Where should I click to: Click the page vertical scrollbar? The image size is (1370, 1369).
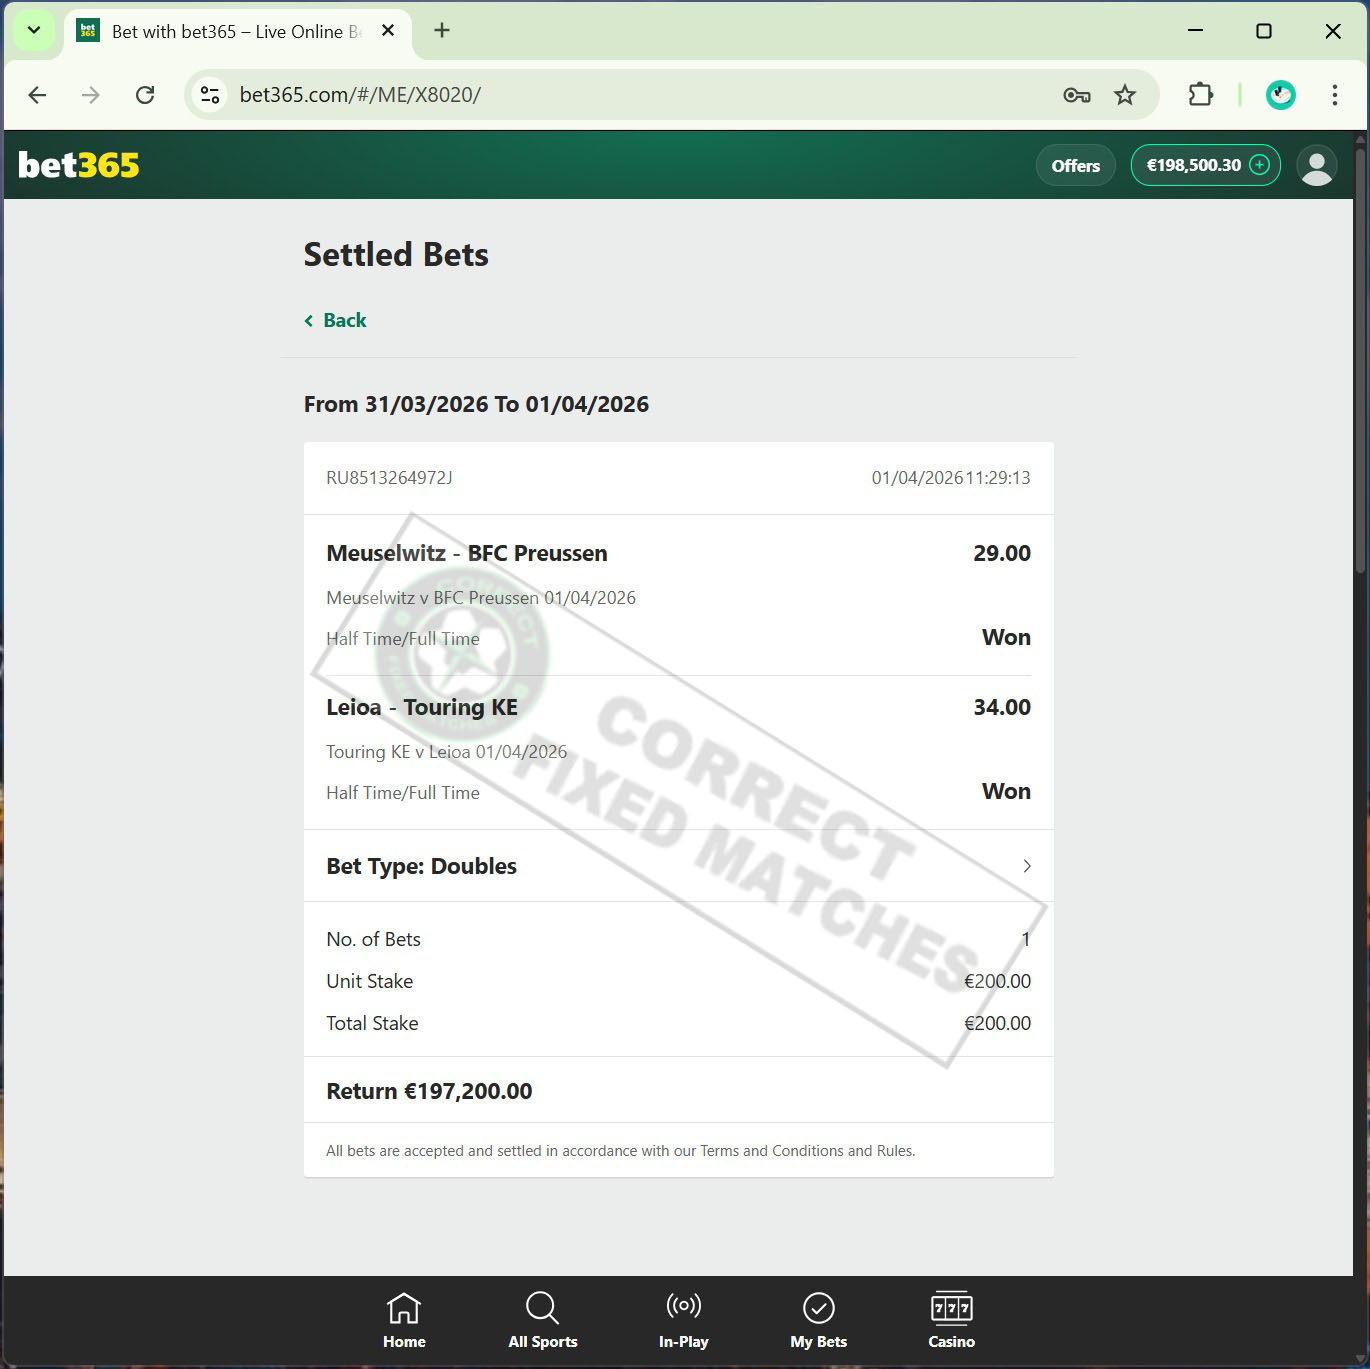point(1360,360)
